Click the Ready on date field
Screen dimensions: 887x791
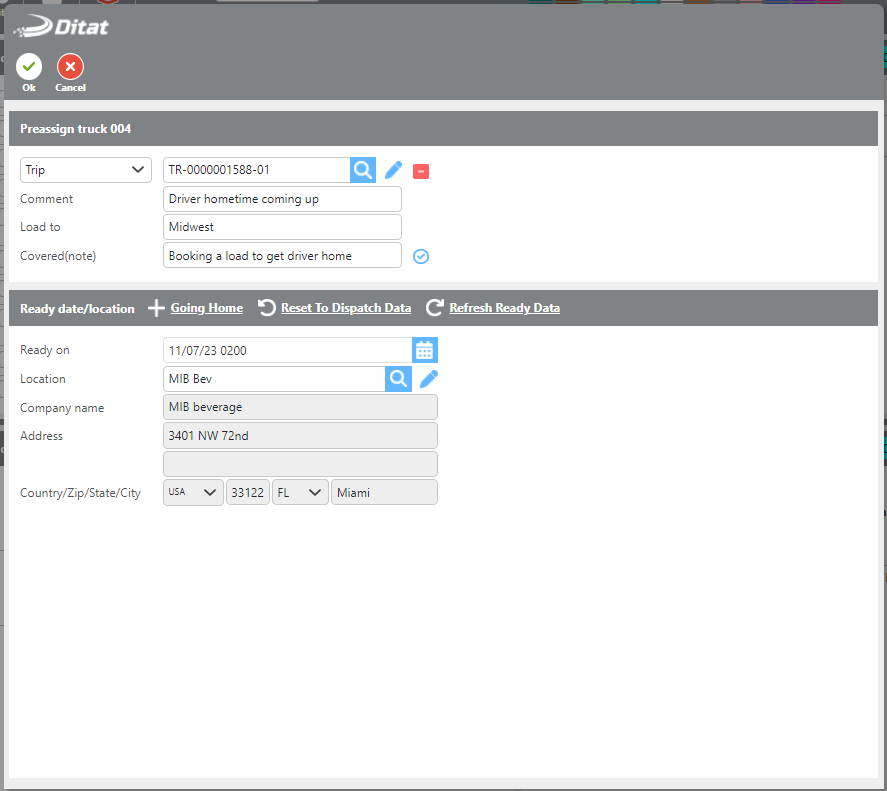tap(287, 350)
